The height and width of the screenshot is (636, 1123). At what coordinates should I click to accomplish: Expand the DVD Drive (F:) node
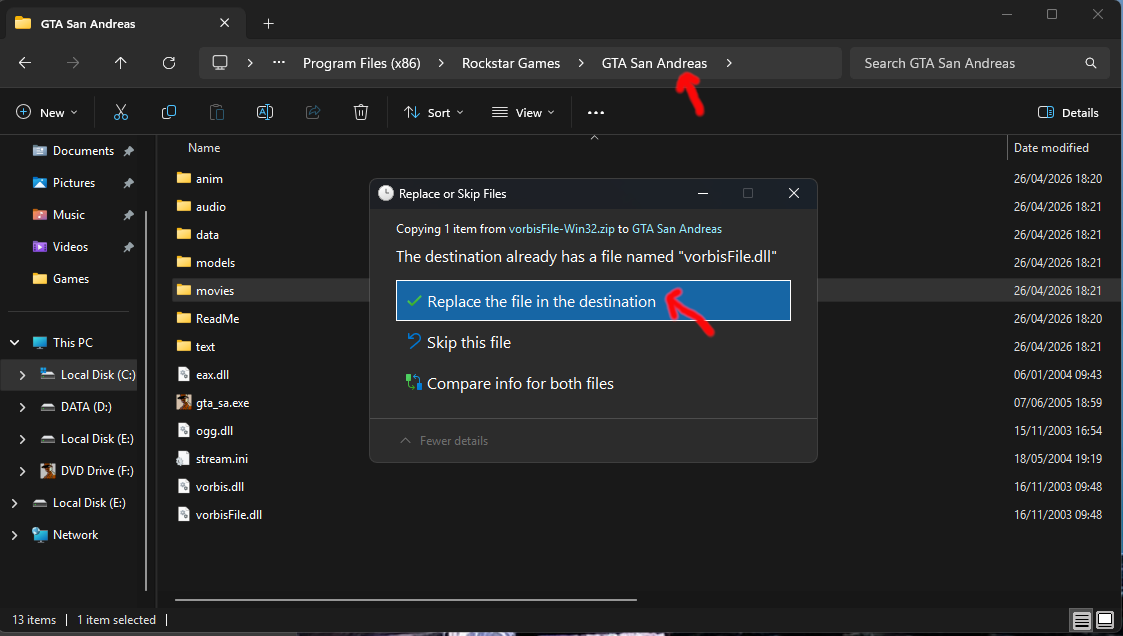click(x=22, y=471)
